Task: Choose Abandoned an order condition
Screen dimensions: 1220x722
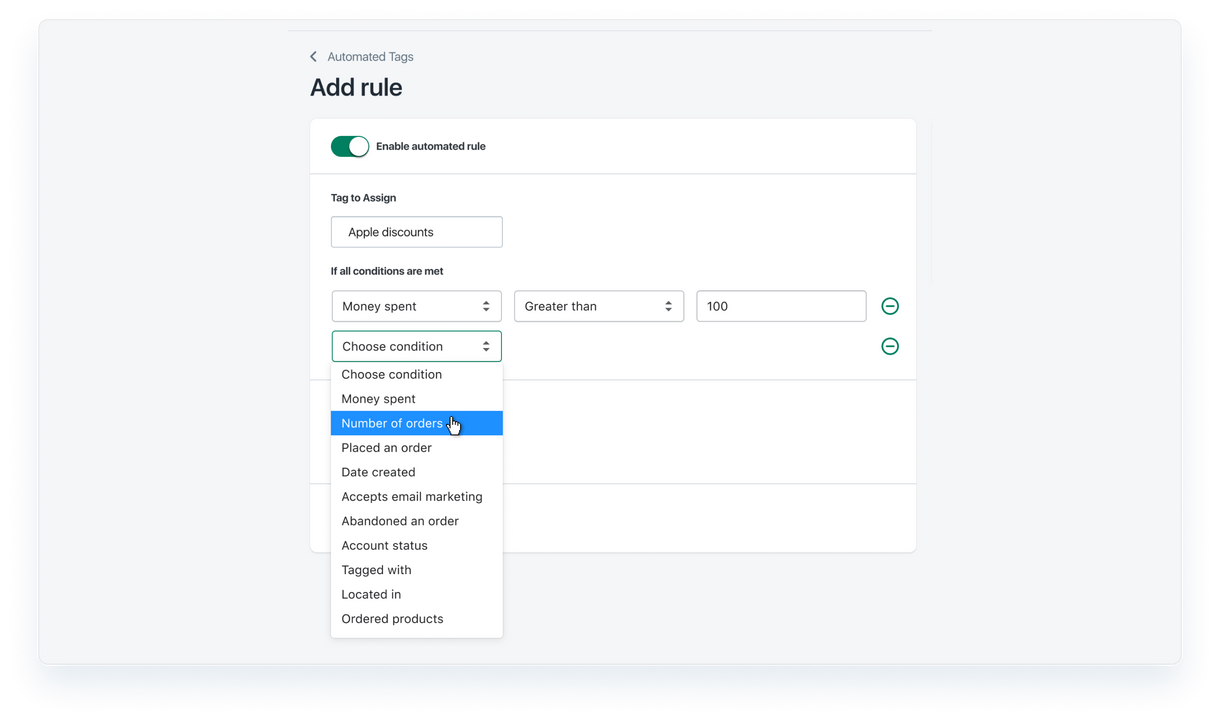Action: [x=399, y=521]
